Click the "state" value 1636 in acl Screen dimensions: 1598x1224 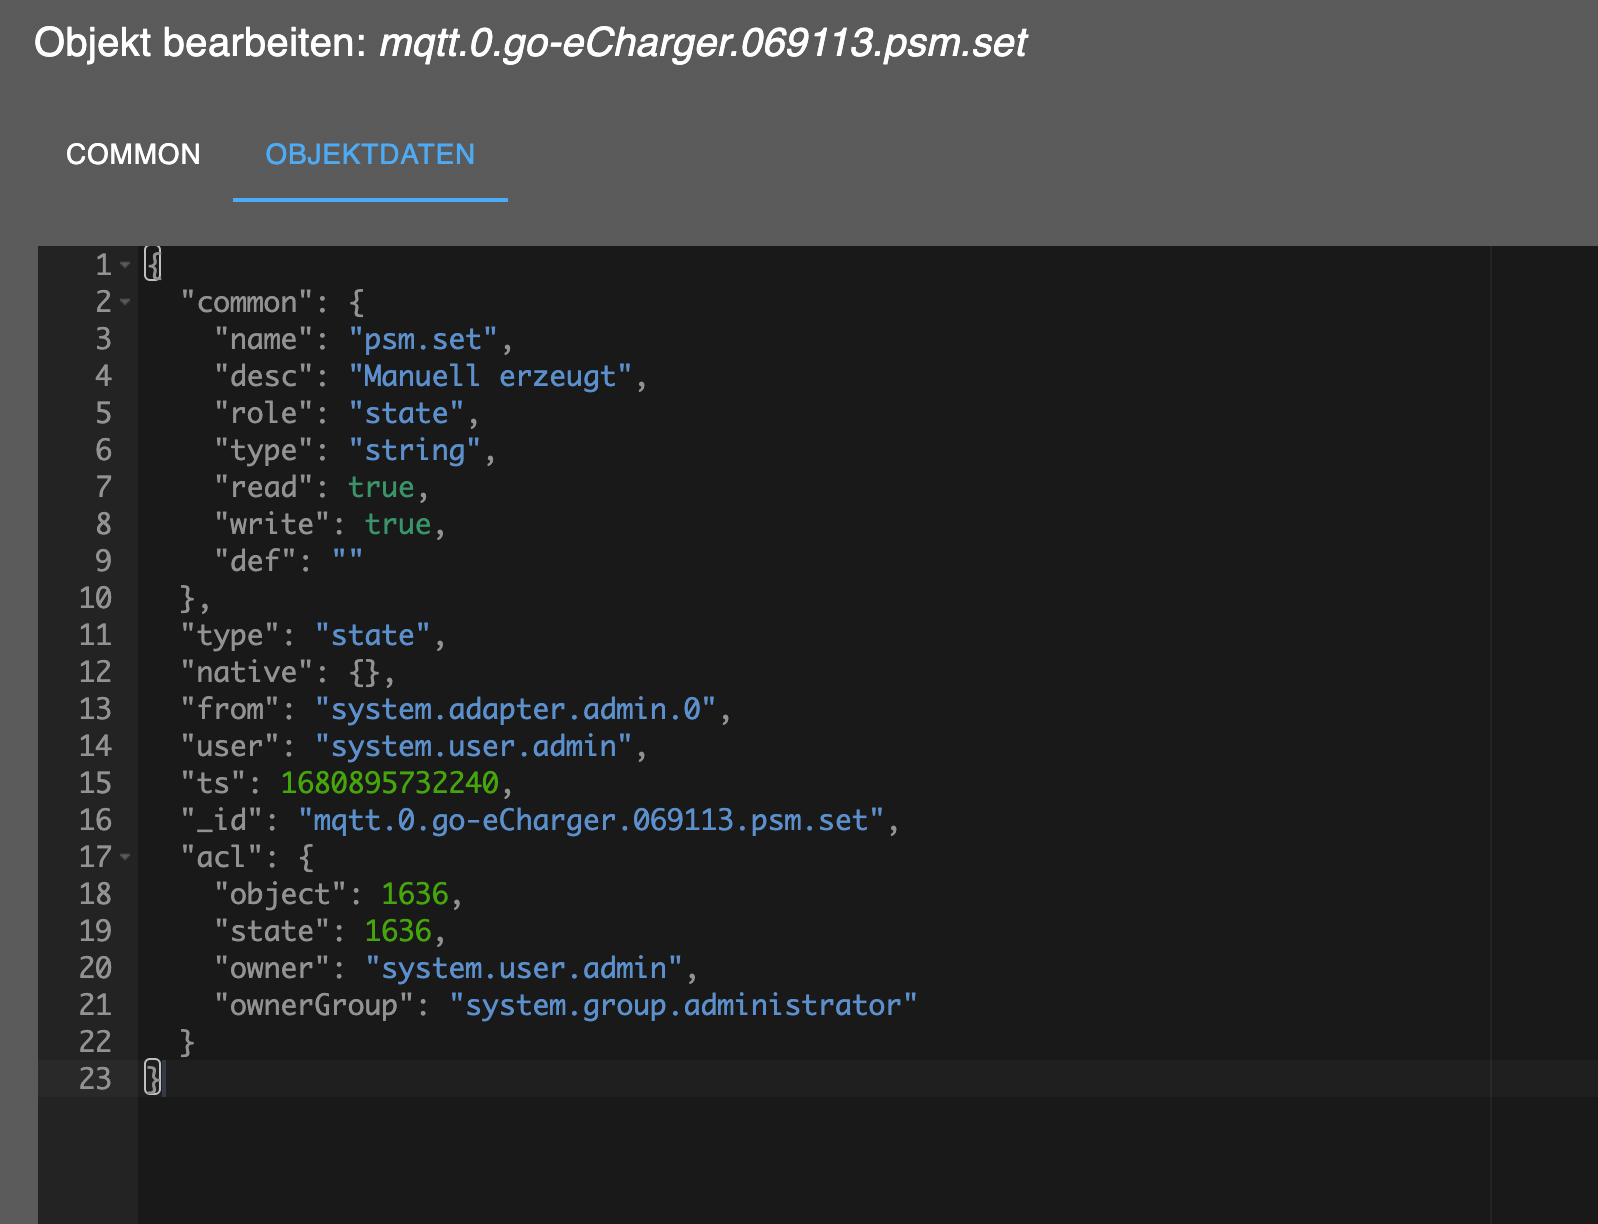[397, 931]
